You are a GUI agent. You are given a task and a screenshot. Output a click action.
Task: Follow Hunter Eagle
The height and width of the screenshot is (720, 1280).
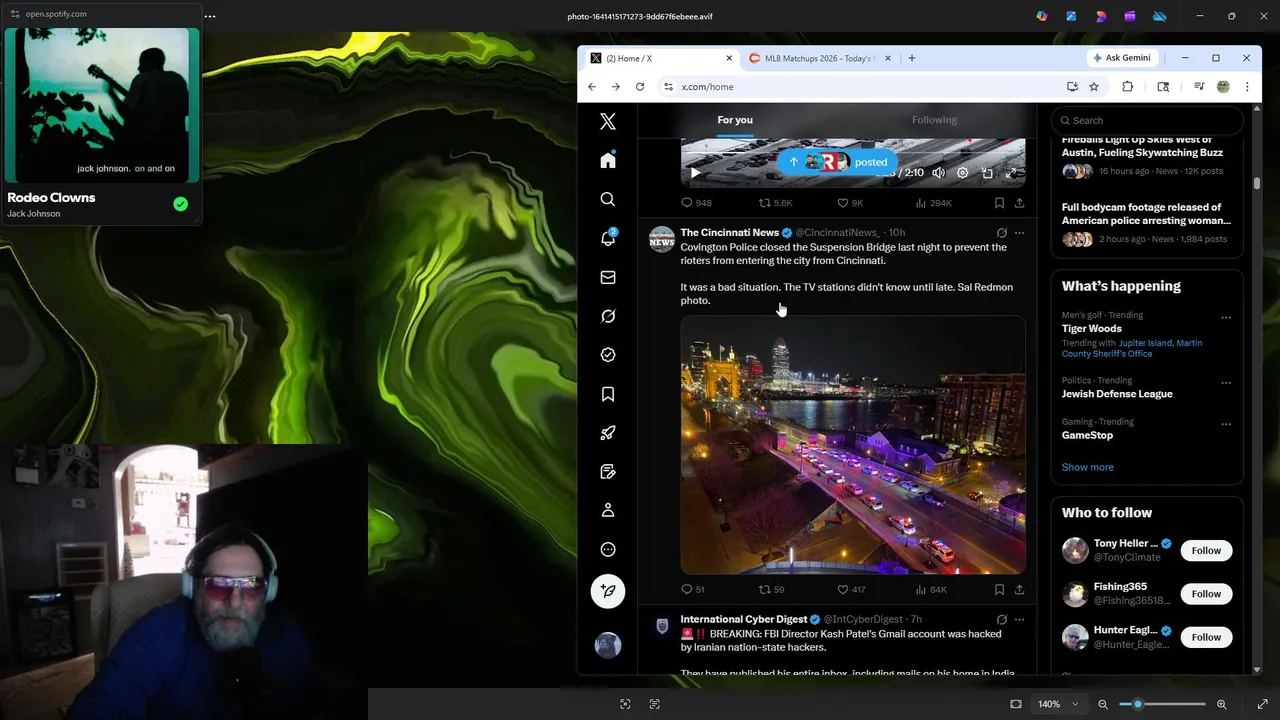click(x=1206, y=637)
